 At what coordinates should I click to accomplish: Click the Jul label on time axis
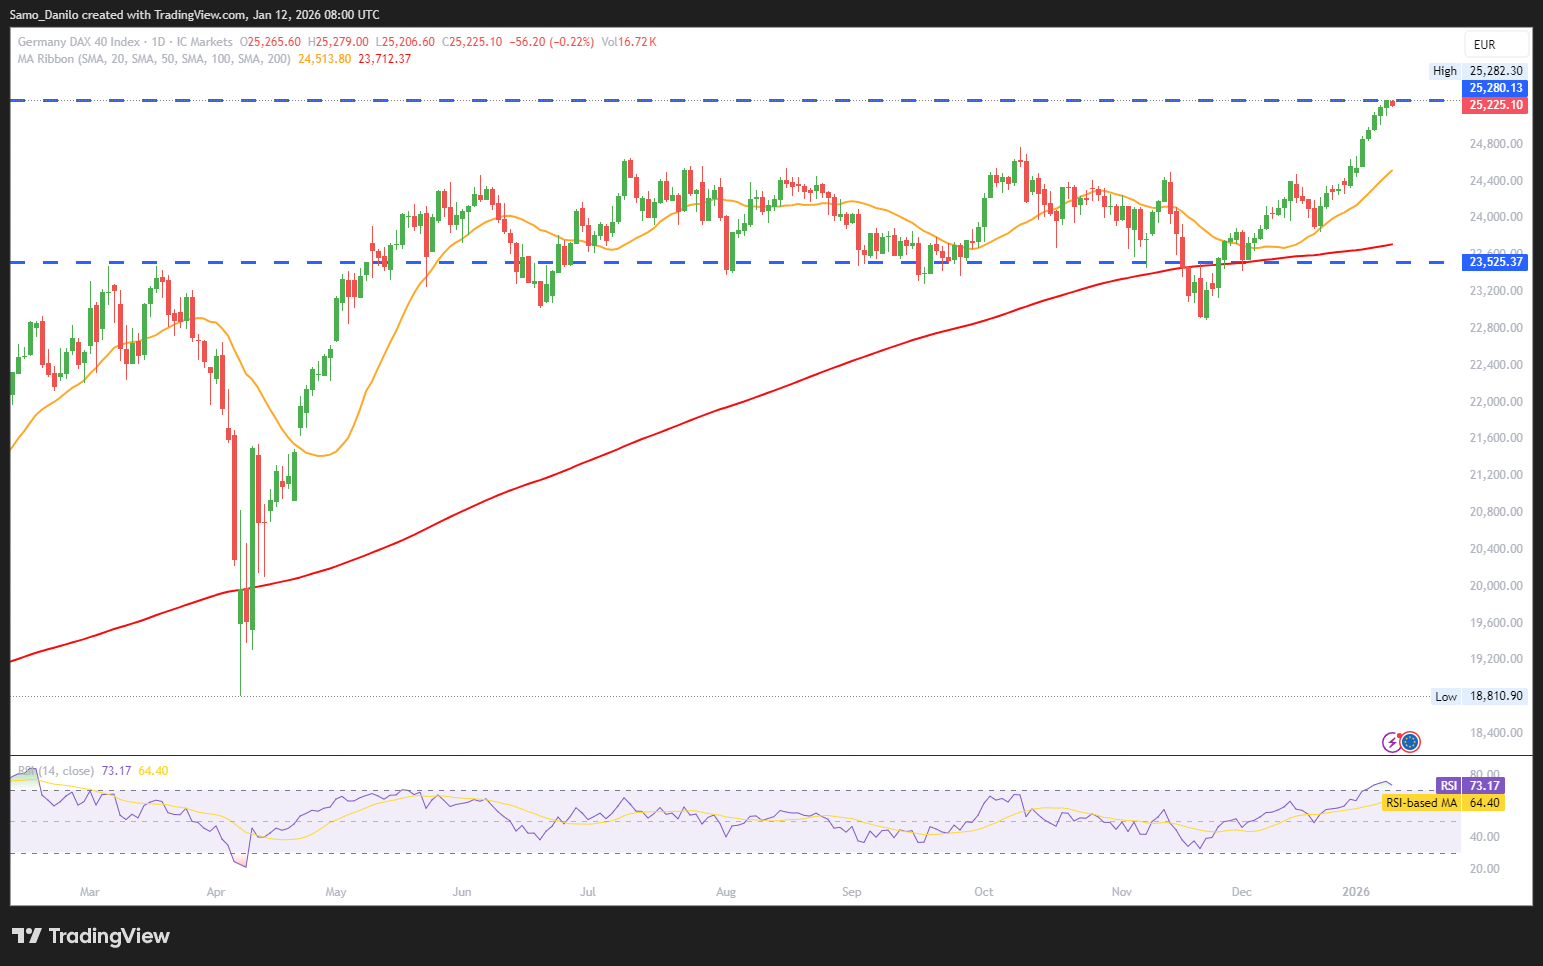pos(588,891)
